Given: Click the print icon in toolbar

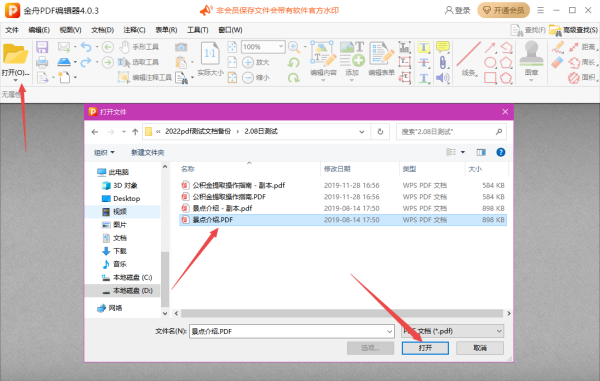Looking at the screenshot, I should click(x=42, y=62).
